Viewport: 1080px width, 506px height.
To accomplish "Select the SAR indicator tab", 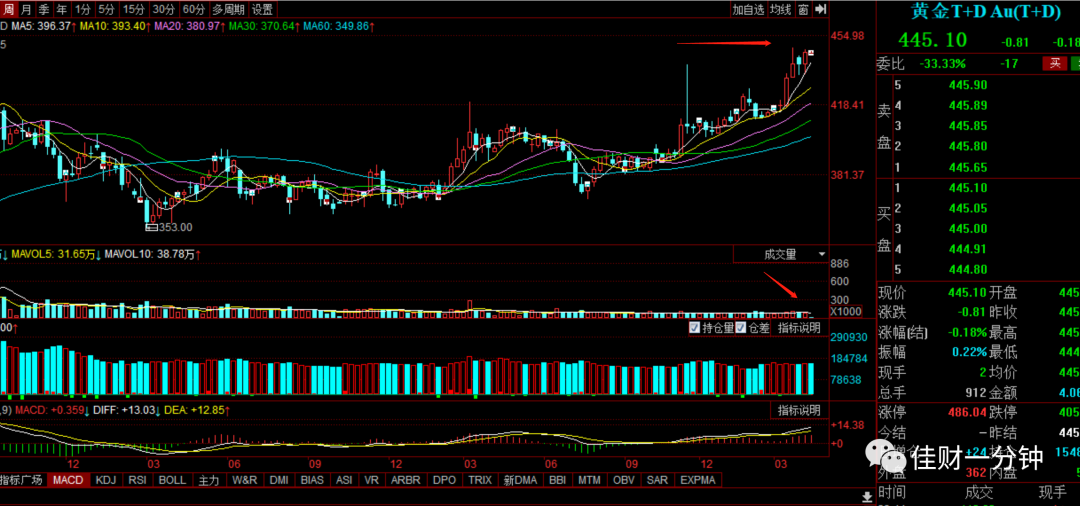I will [x=658, y=480].
